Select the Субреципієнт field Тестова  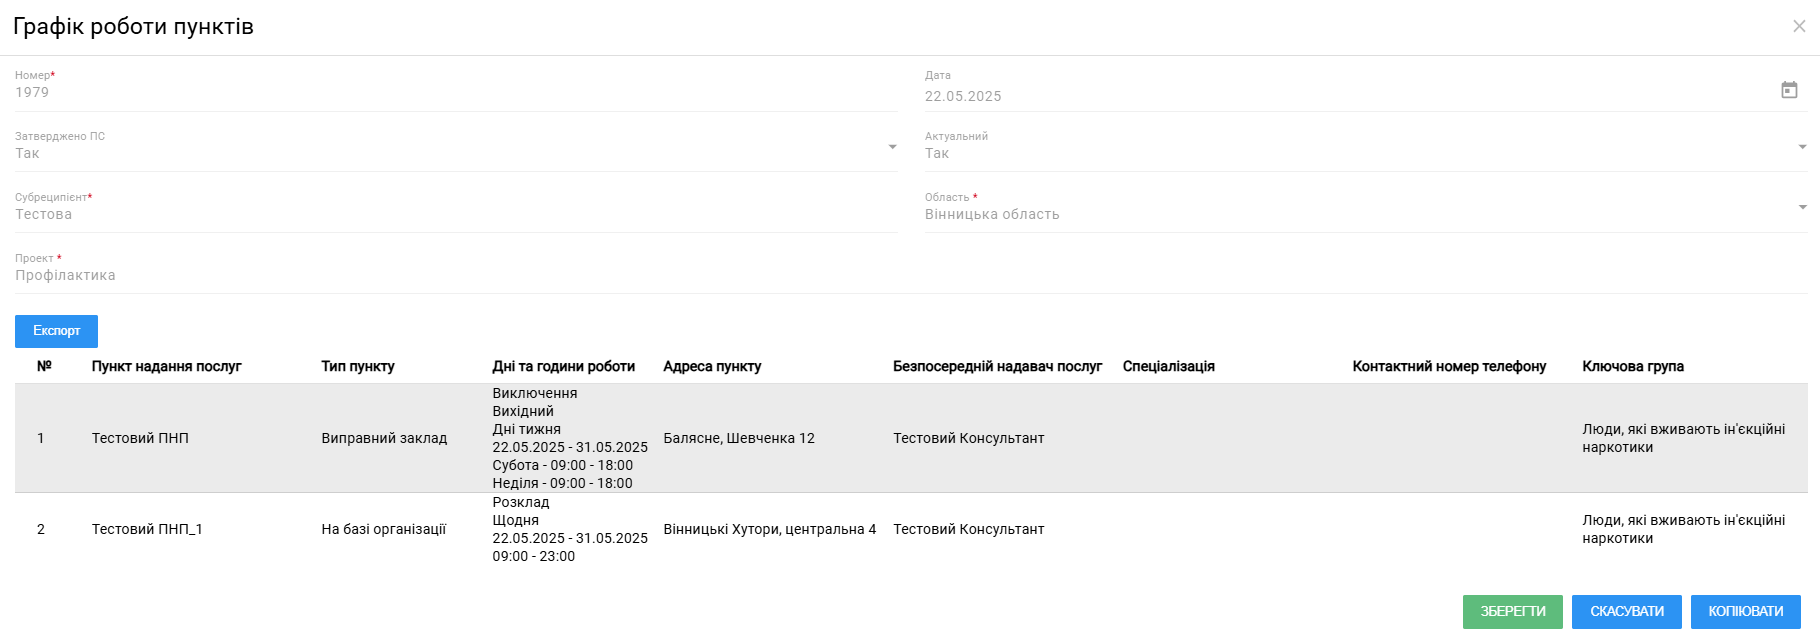click(456, 214)
